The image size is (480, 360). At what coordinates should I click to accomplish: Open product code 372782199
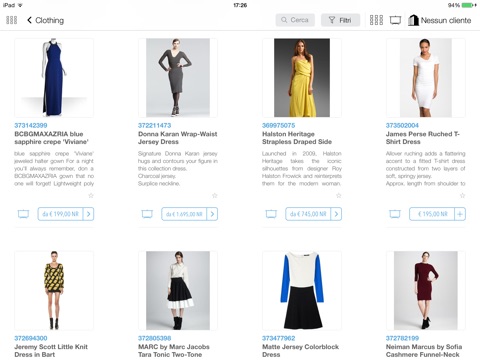[x=402, y=338]
